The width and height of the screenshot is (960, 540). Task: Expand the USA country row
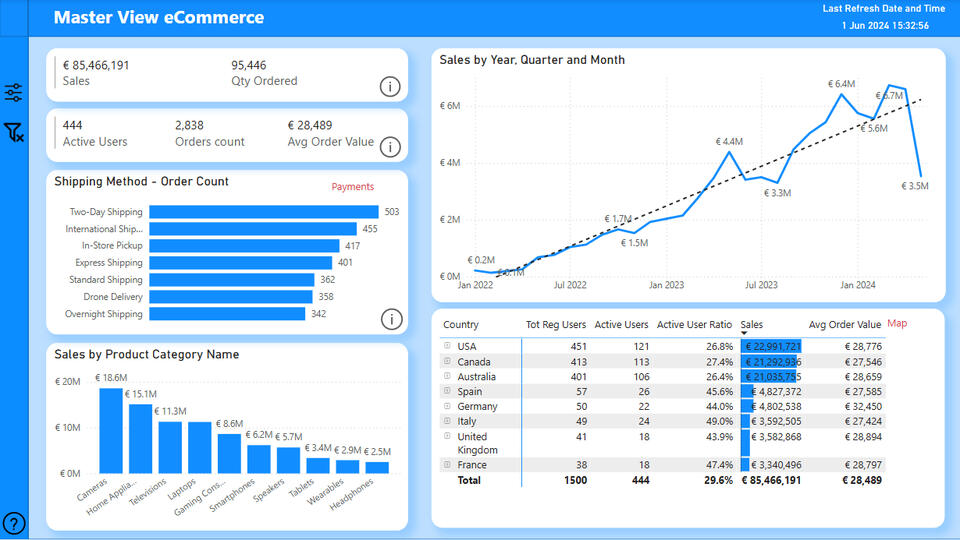[447, 346]
